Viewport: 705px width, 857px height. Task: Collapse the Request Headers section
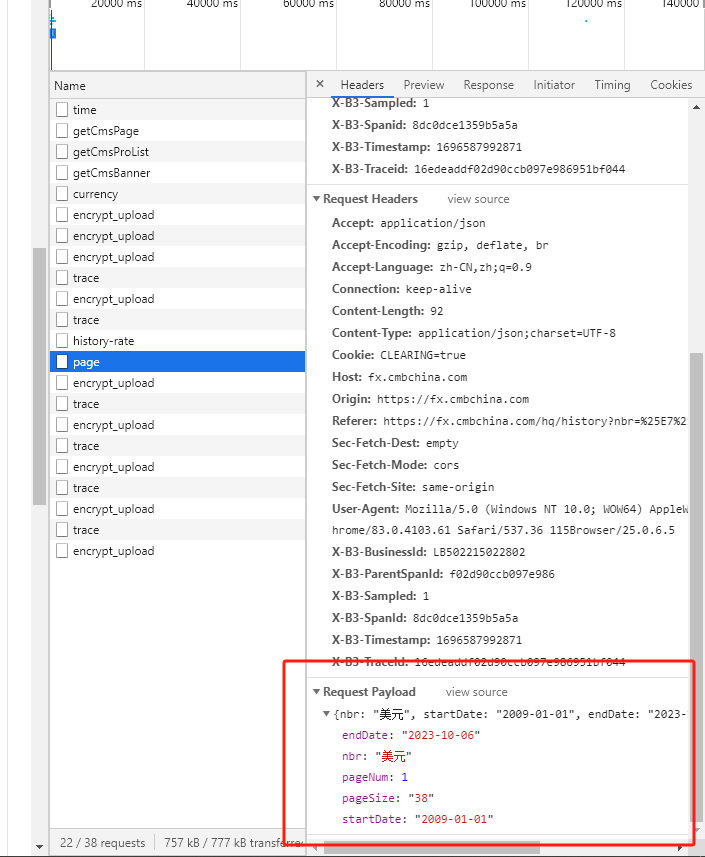click(x=316, y=199)
